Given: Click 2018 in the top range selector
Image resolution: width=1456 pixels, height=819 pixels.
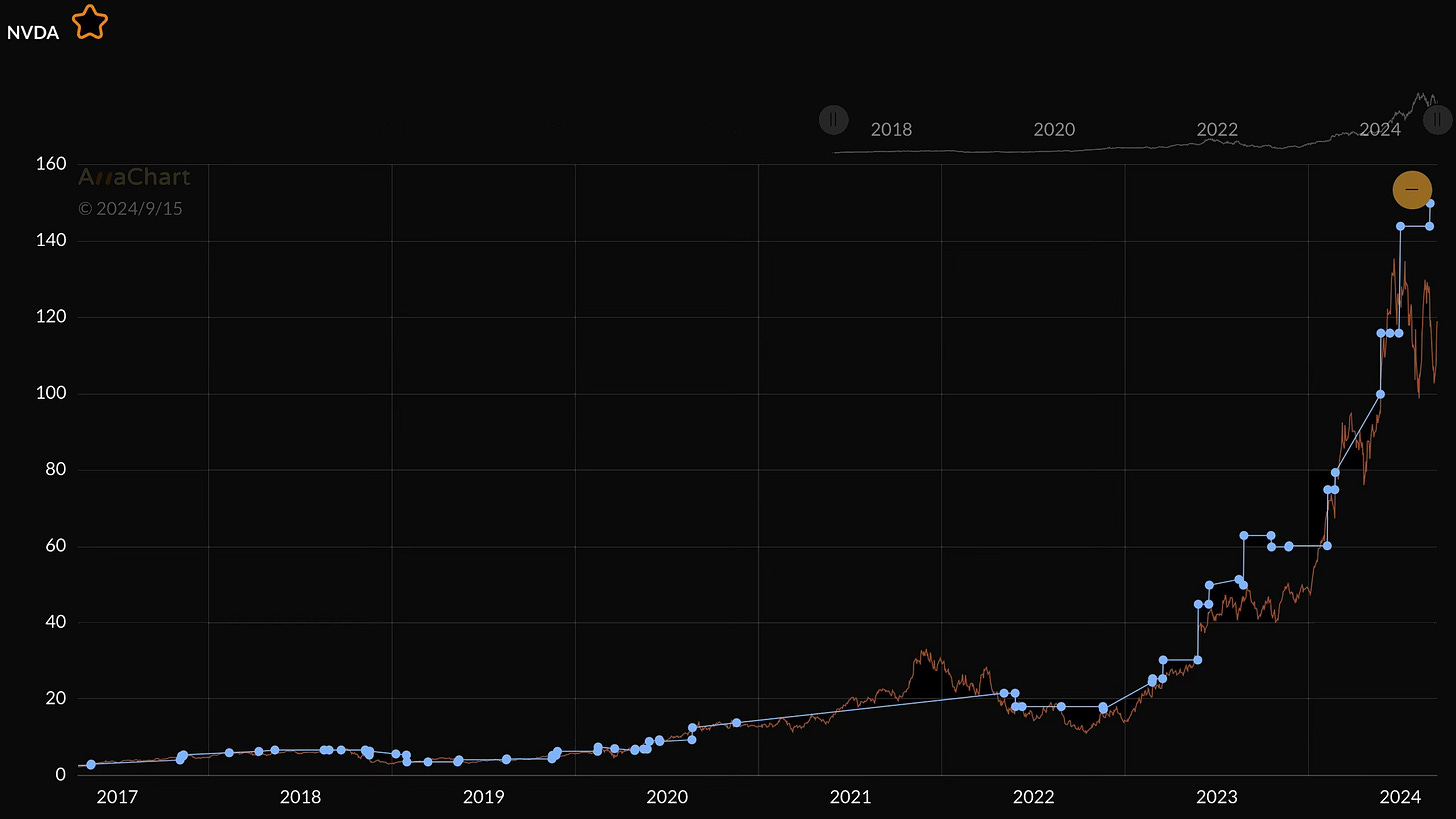Looking at the screenshot, I should pos(891,130).
